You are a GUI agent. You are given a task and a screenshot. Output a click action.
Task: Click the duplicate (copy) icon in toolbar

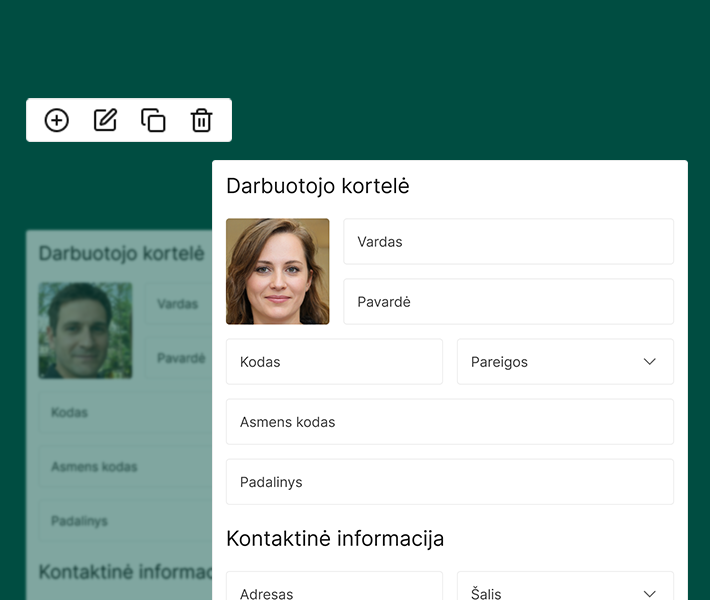(153, 120)
